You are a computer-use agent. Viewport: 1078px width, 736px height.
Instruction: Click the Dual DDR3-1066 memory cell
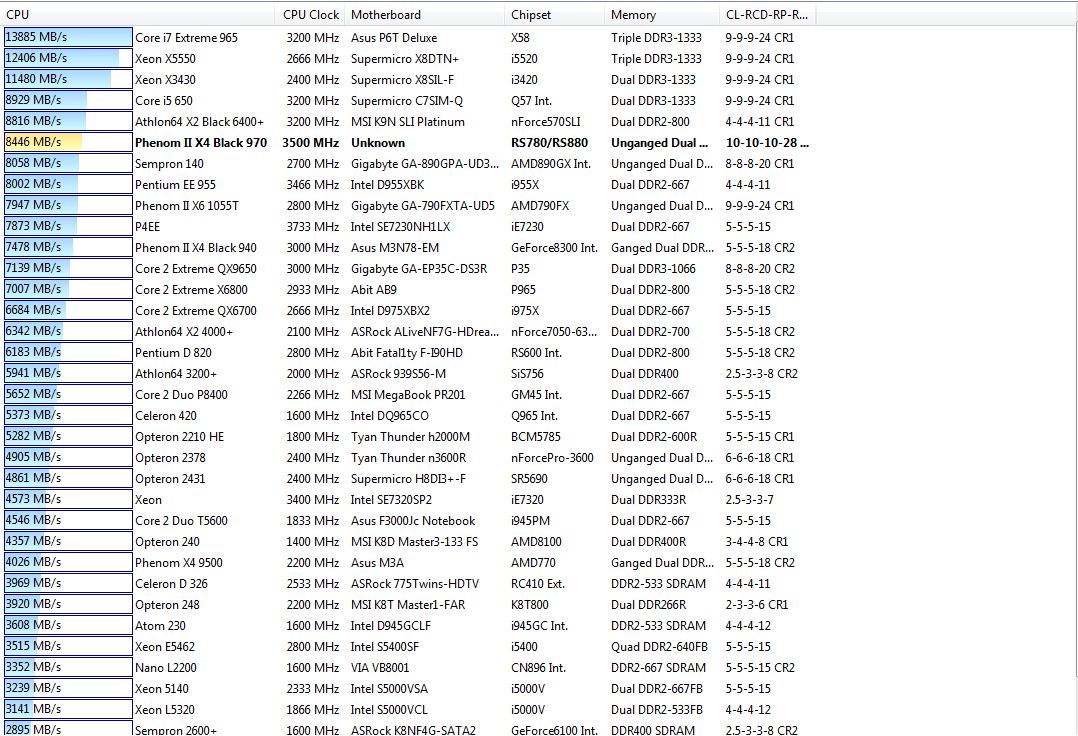point(653,269)
